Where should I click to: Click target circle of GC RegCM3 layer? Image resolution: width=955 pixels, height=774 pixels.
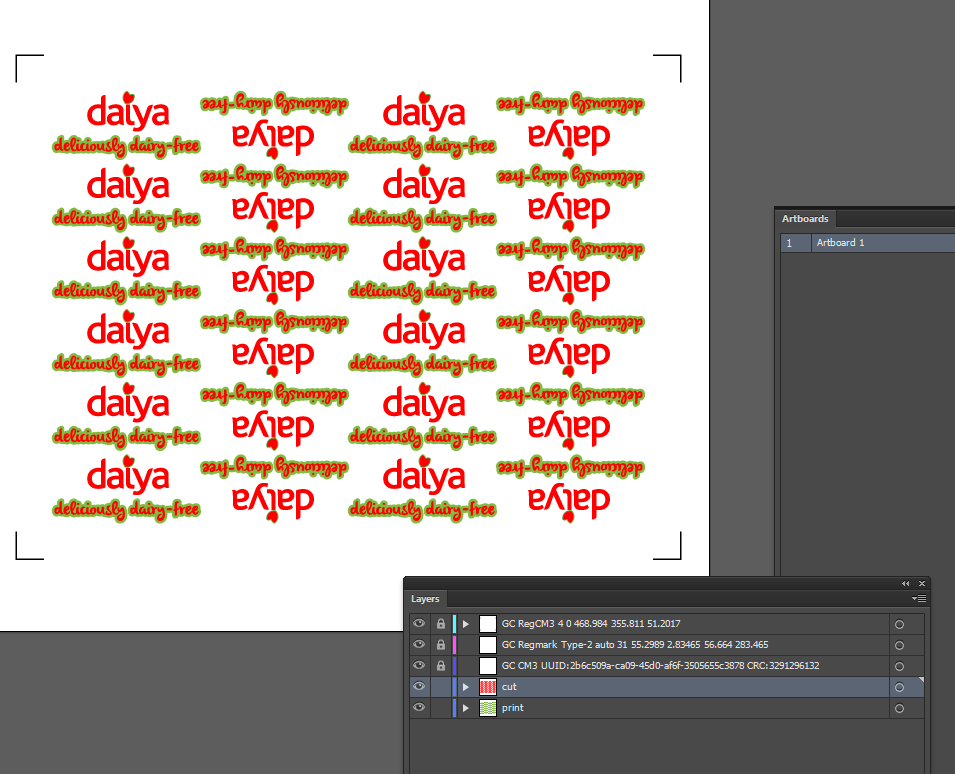pos(900,624)
